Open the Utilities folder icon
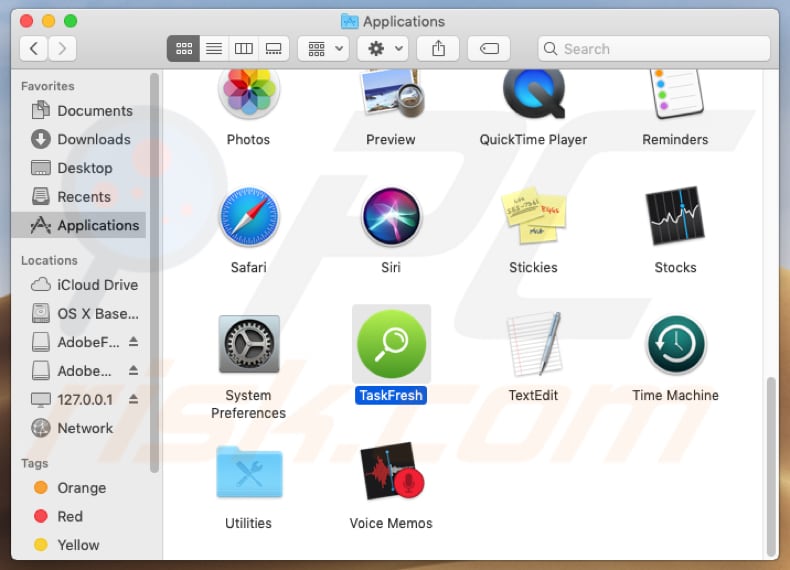This screenshot has width=790, height=570. [249, 472]
